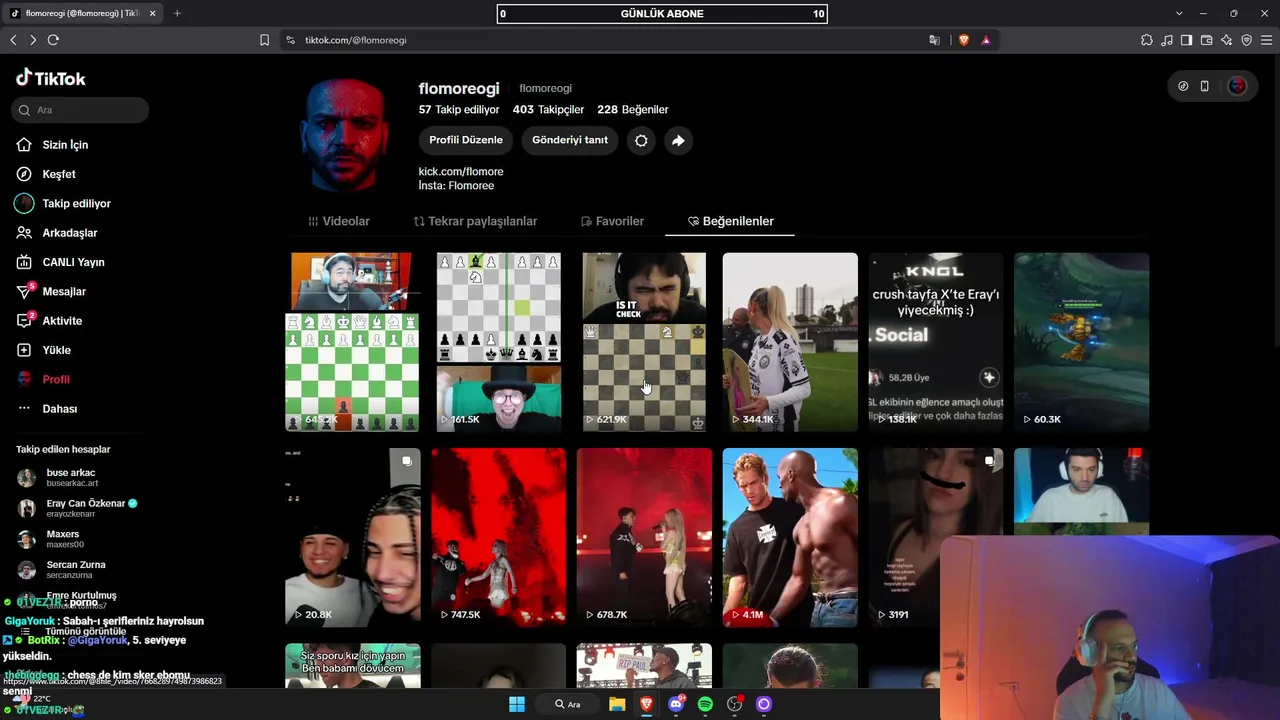
Task: Go forward in browser history
Action: click(32, 40)
